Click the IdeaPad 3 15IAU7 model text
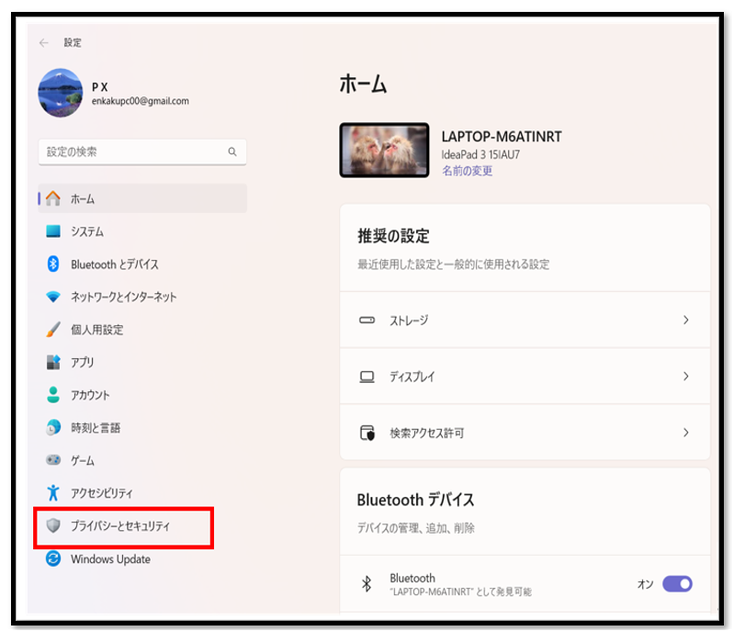This screenshot has width=734, height=631. pos(481,154)
